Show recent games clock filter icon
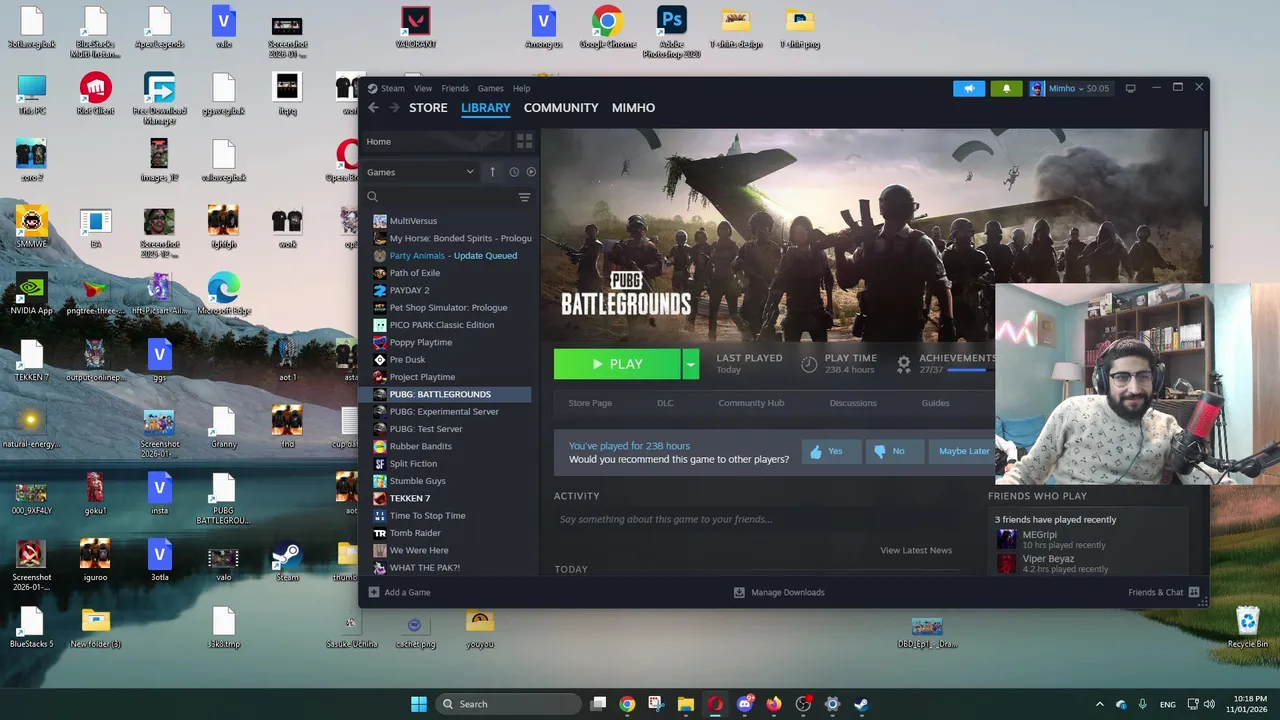This screenshot has width=1280, height=720. [x=514, y=172]
